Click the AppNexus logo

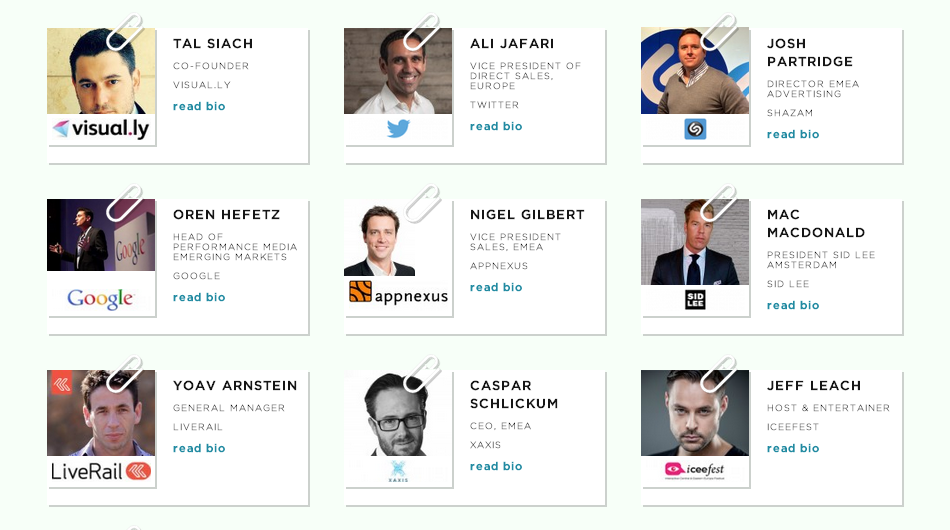tap(398, 293)
